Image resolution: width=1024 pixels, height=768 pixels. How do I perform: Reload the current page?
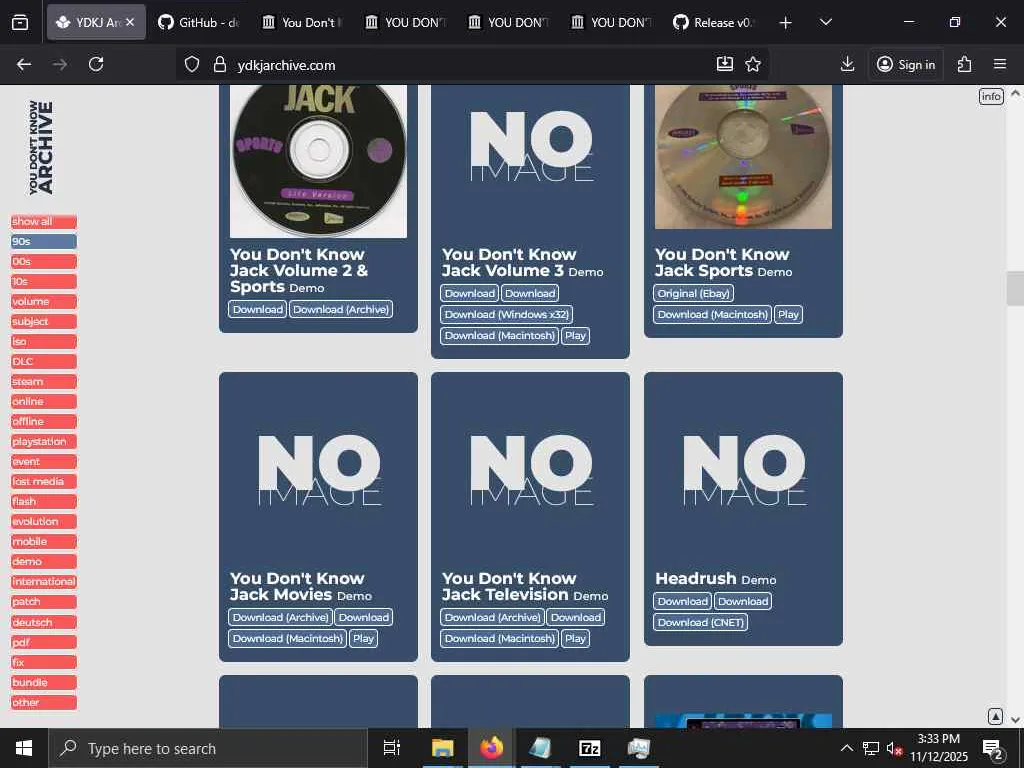pyautogui.click(x=96, y=64)
